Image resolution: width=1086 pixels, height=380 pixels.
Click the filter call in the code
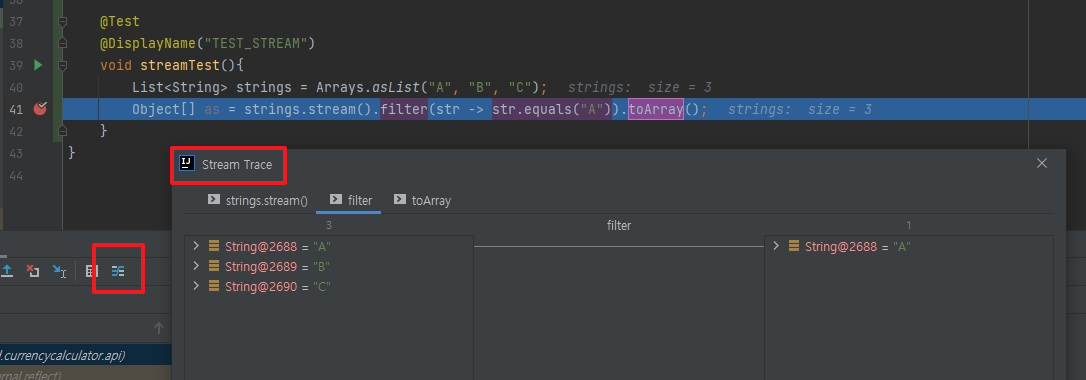pyautogui.click(x=404, y=109)
